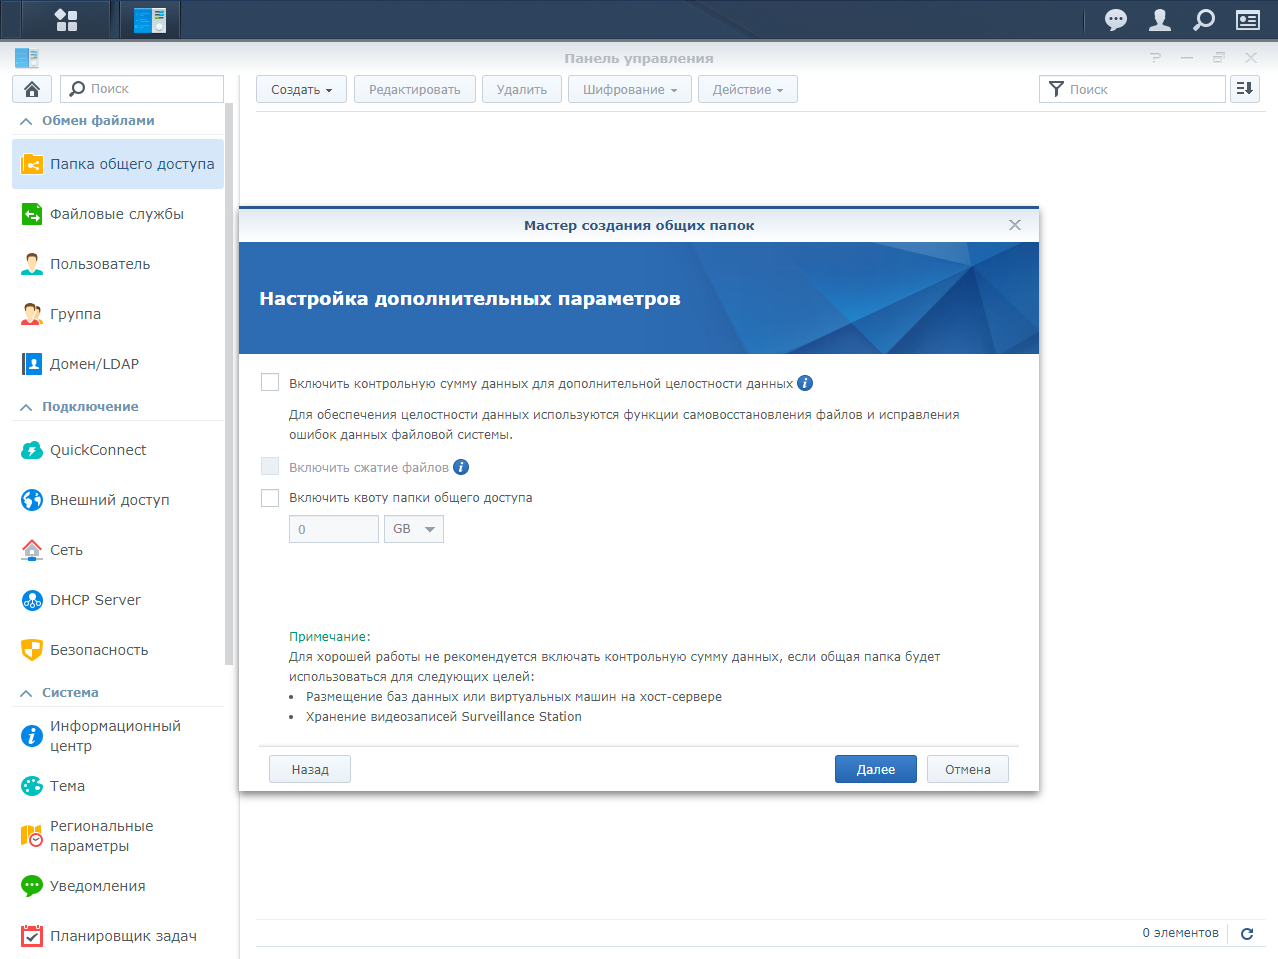Enable data checksum checkbox
The height and width of the screenshot is (959, 1278).
[270, 382]
